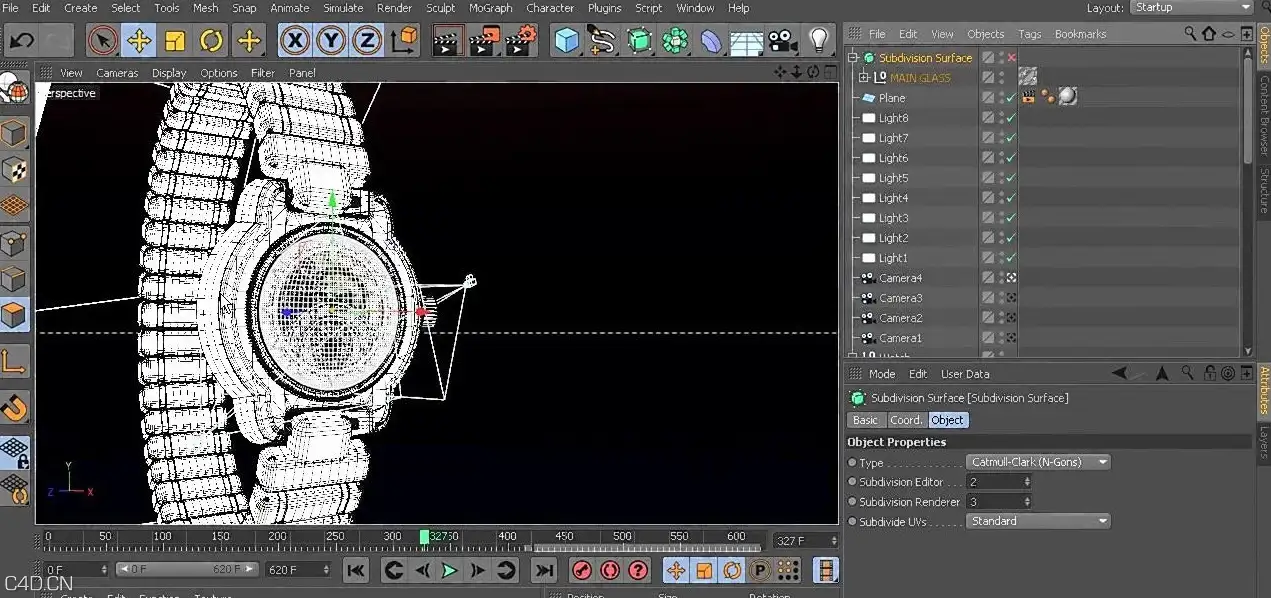Enable the Subdivision Surface red X

click(1011, 58)
